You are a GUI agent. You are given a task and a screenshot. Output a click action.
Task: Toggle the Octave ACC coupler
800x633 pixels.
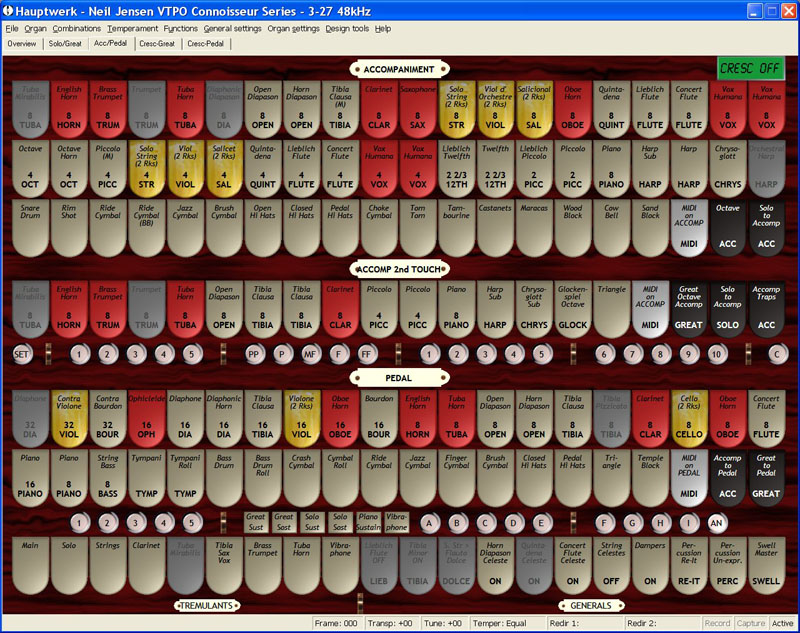(728, 228)
